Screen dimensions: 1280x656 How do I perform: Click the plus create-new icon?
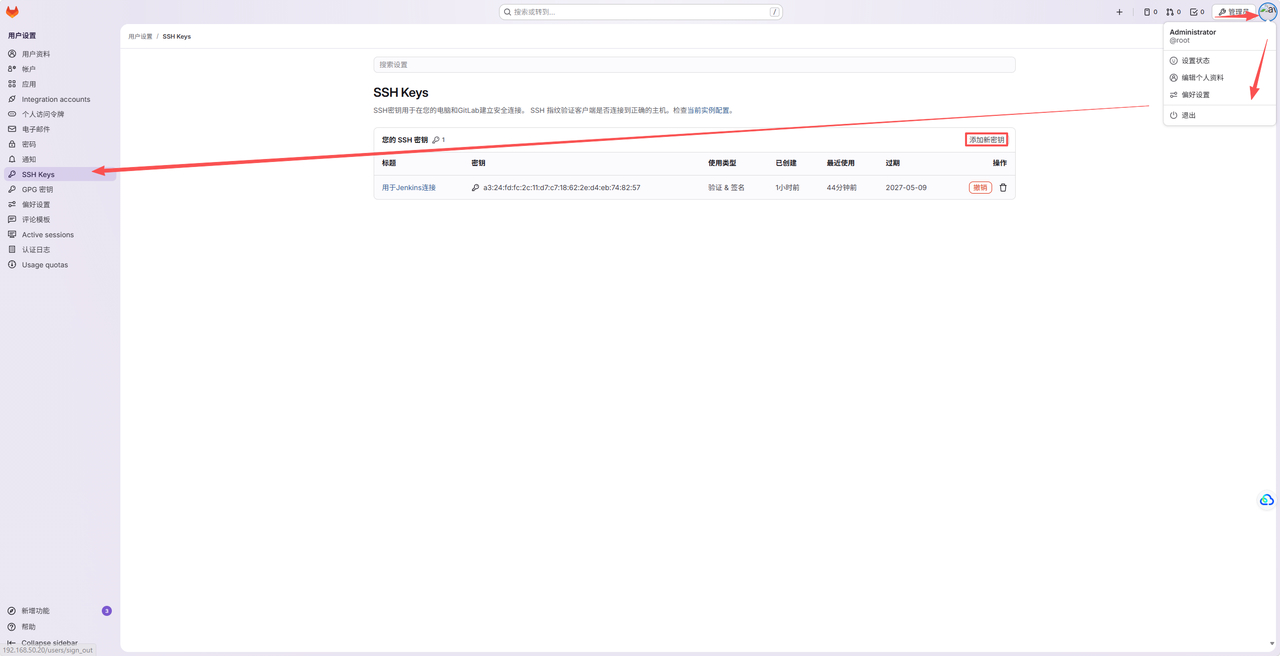pyautogui.click(x=1119, y=12)
